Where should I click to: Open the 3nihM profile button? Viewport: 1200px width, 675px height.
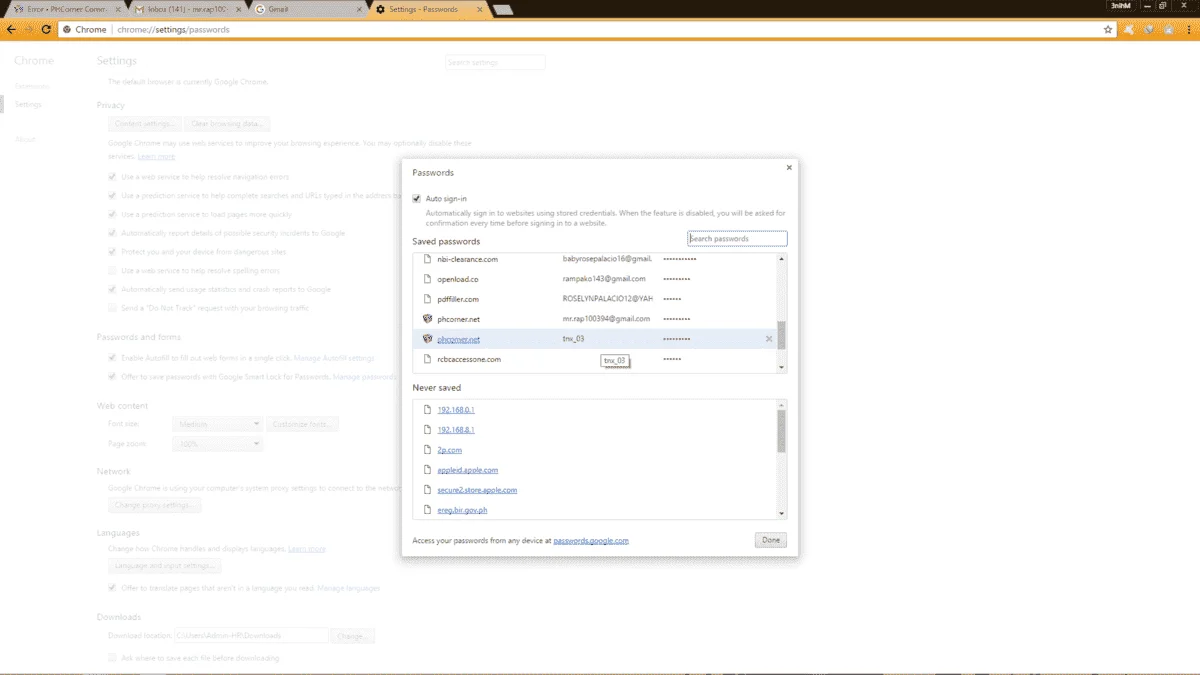(x=1120, y=6)
